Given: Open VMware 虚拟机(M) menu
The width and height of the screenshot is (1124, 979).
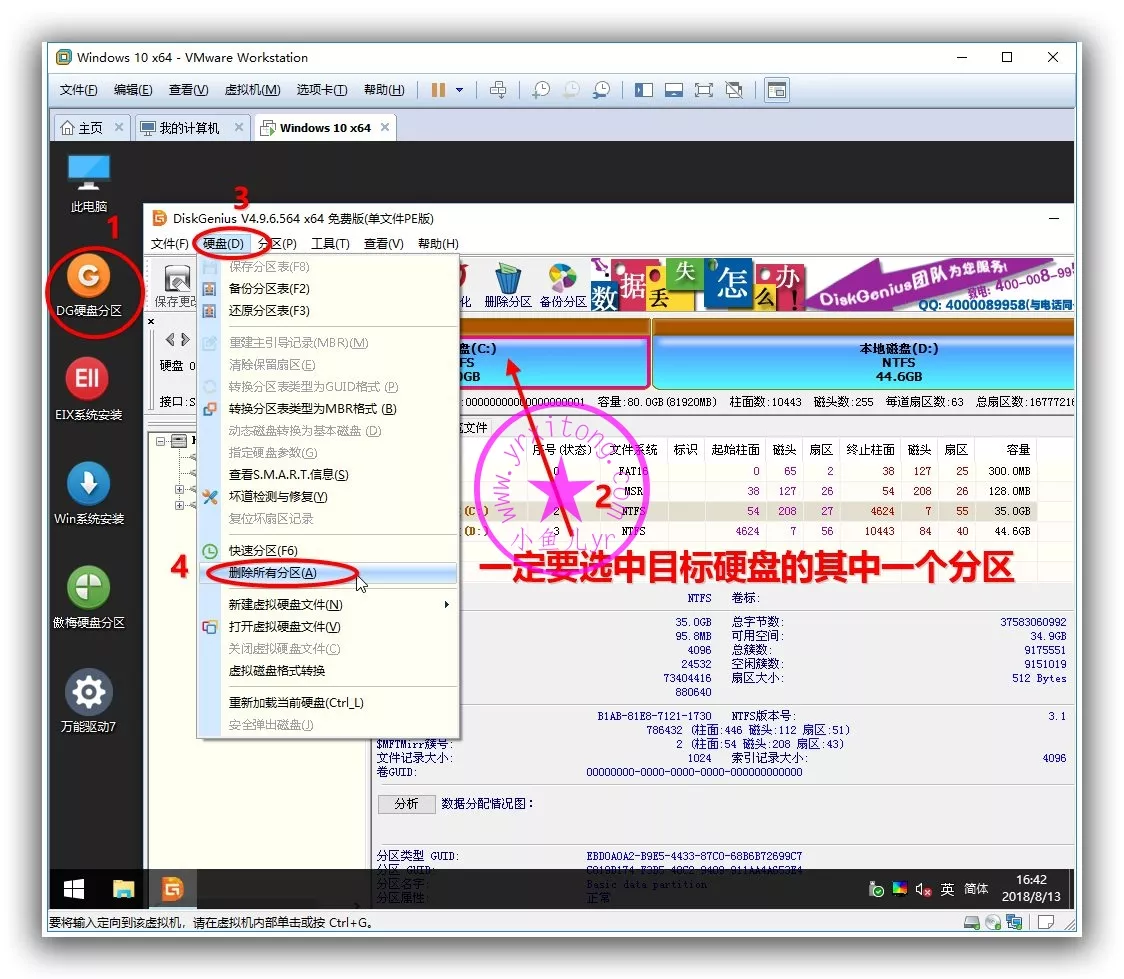Looking at the screenshot, I should click(x=252, y=90).
